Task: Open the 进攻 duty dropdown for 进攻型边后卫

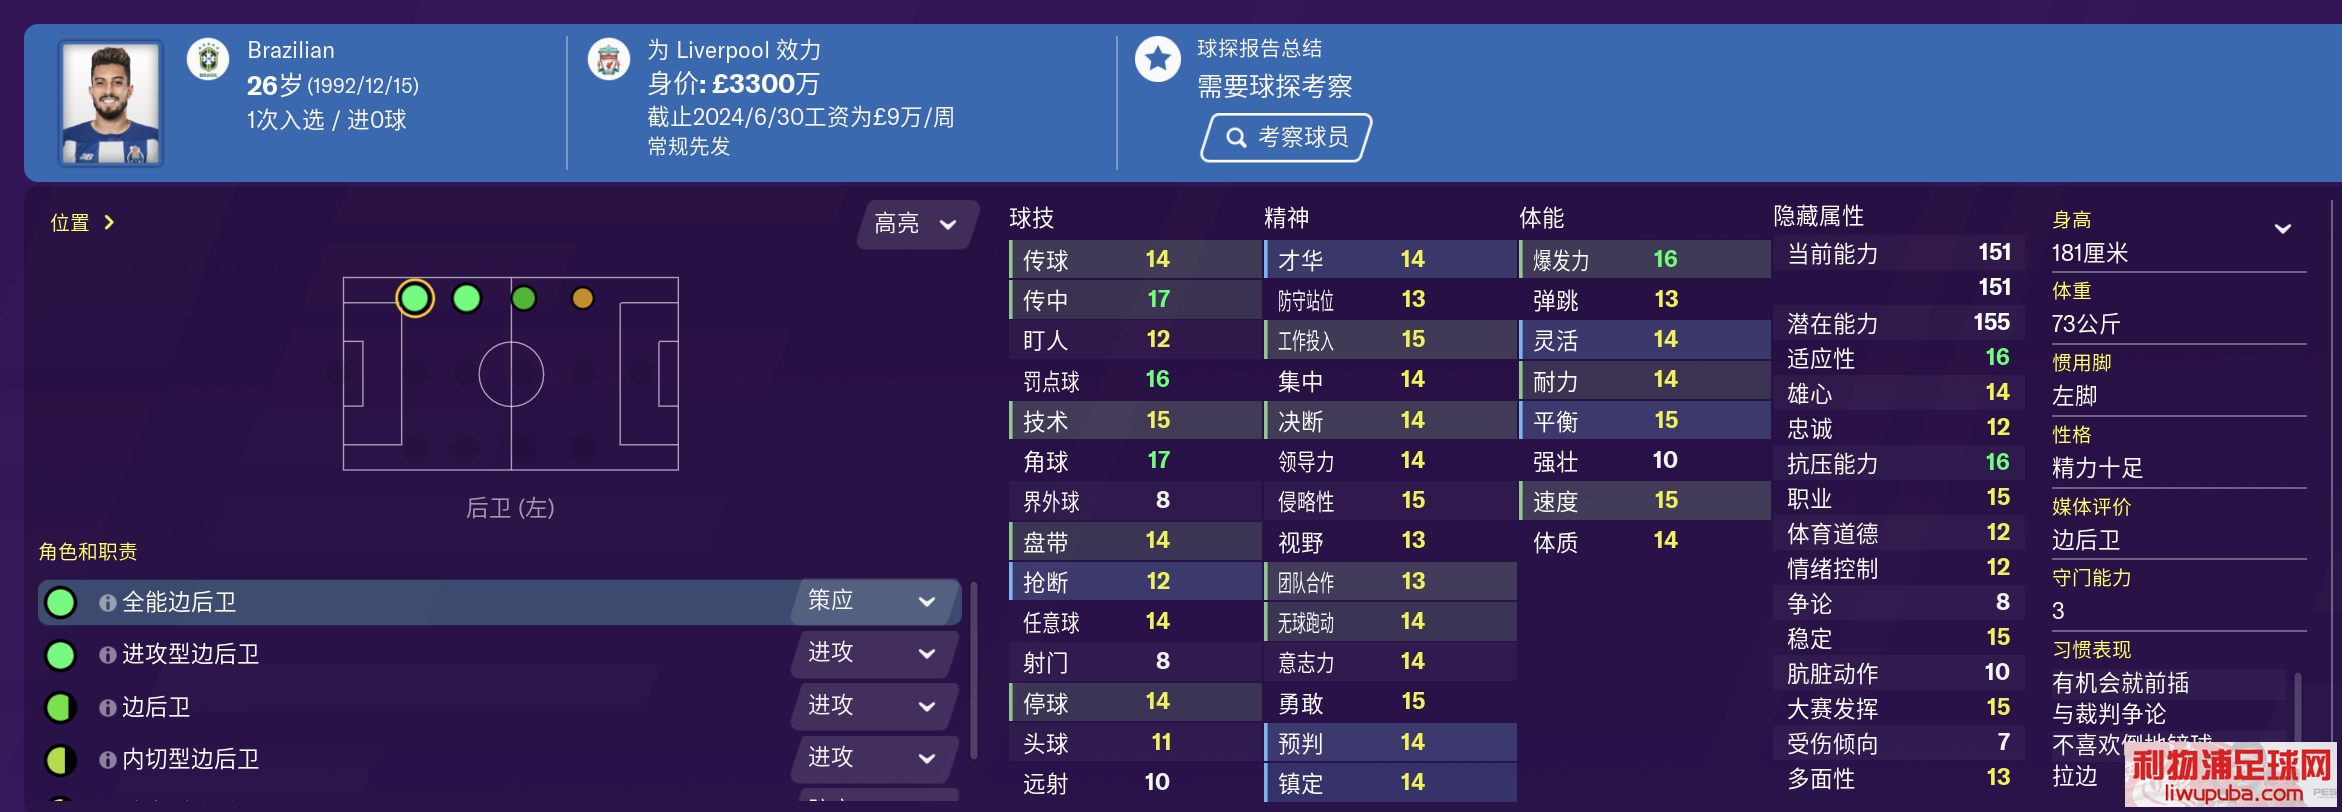Action: pyautogui.click(x=875, y=653)
